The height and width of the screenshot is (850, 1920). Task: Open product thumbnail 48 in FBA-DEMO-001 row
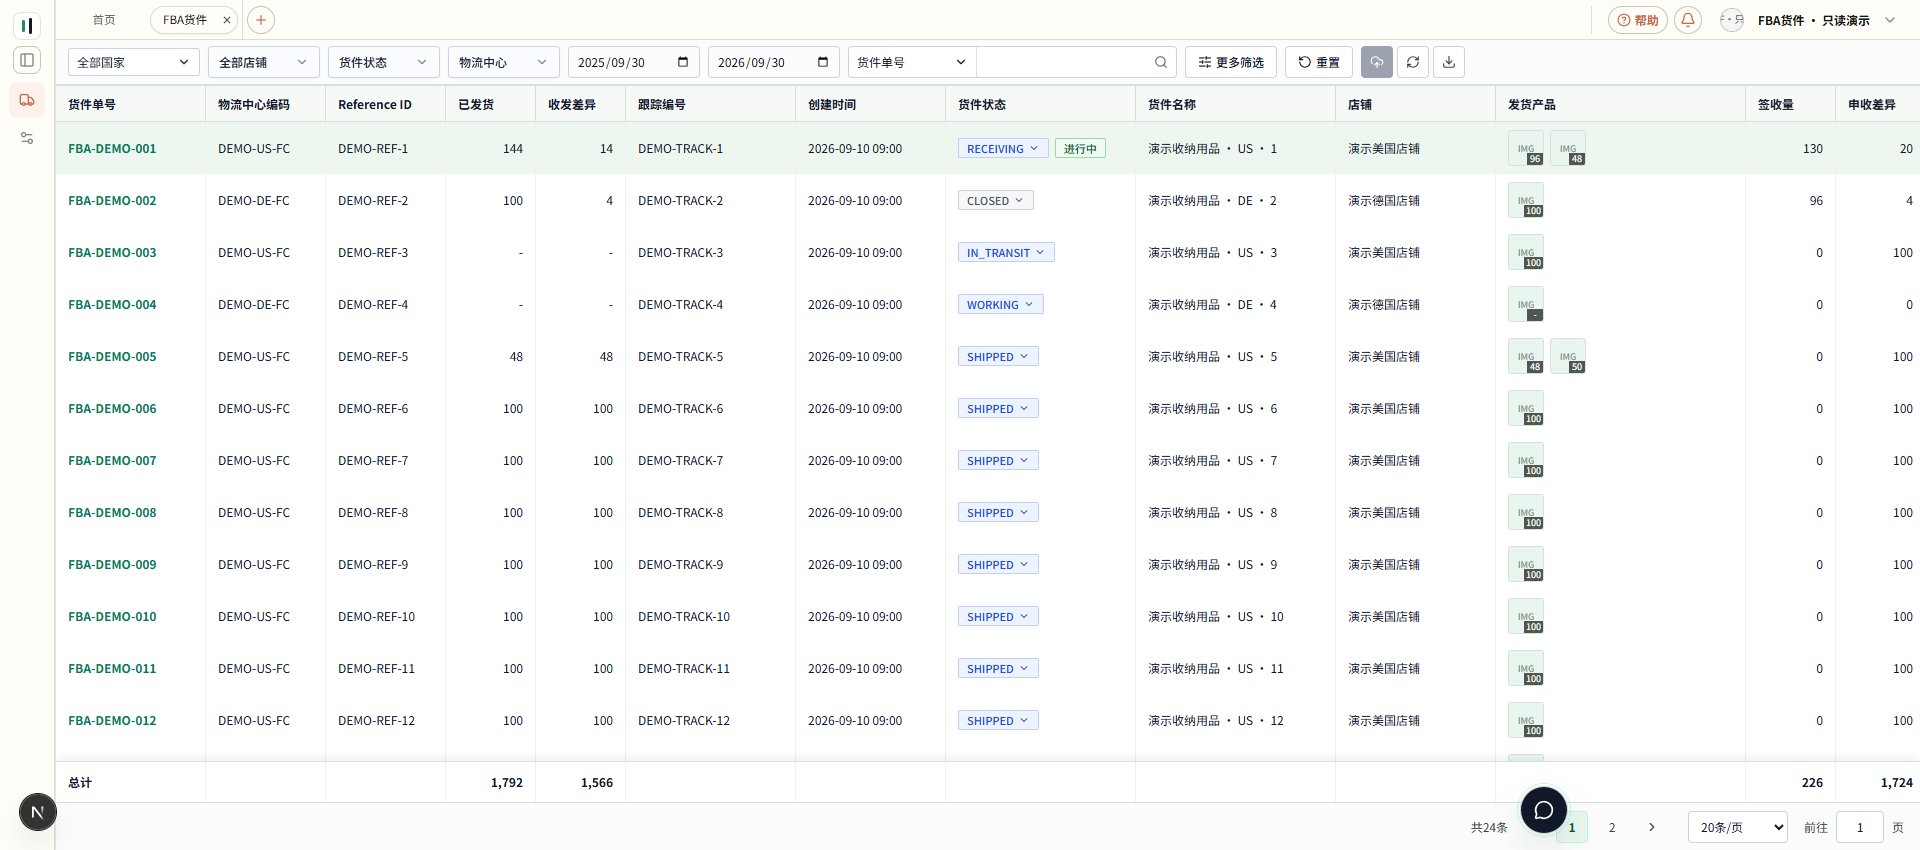tap(1568, 148)
